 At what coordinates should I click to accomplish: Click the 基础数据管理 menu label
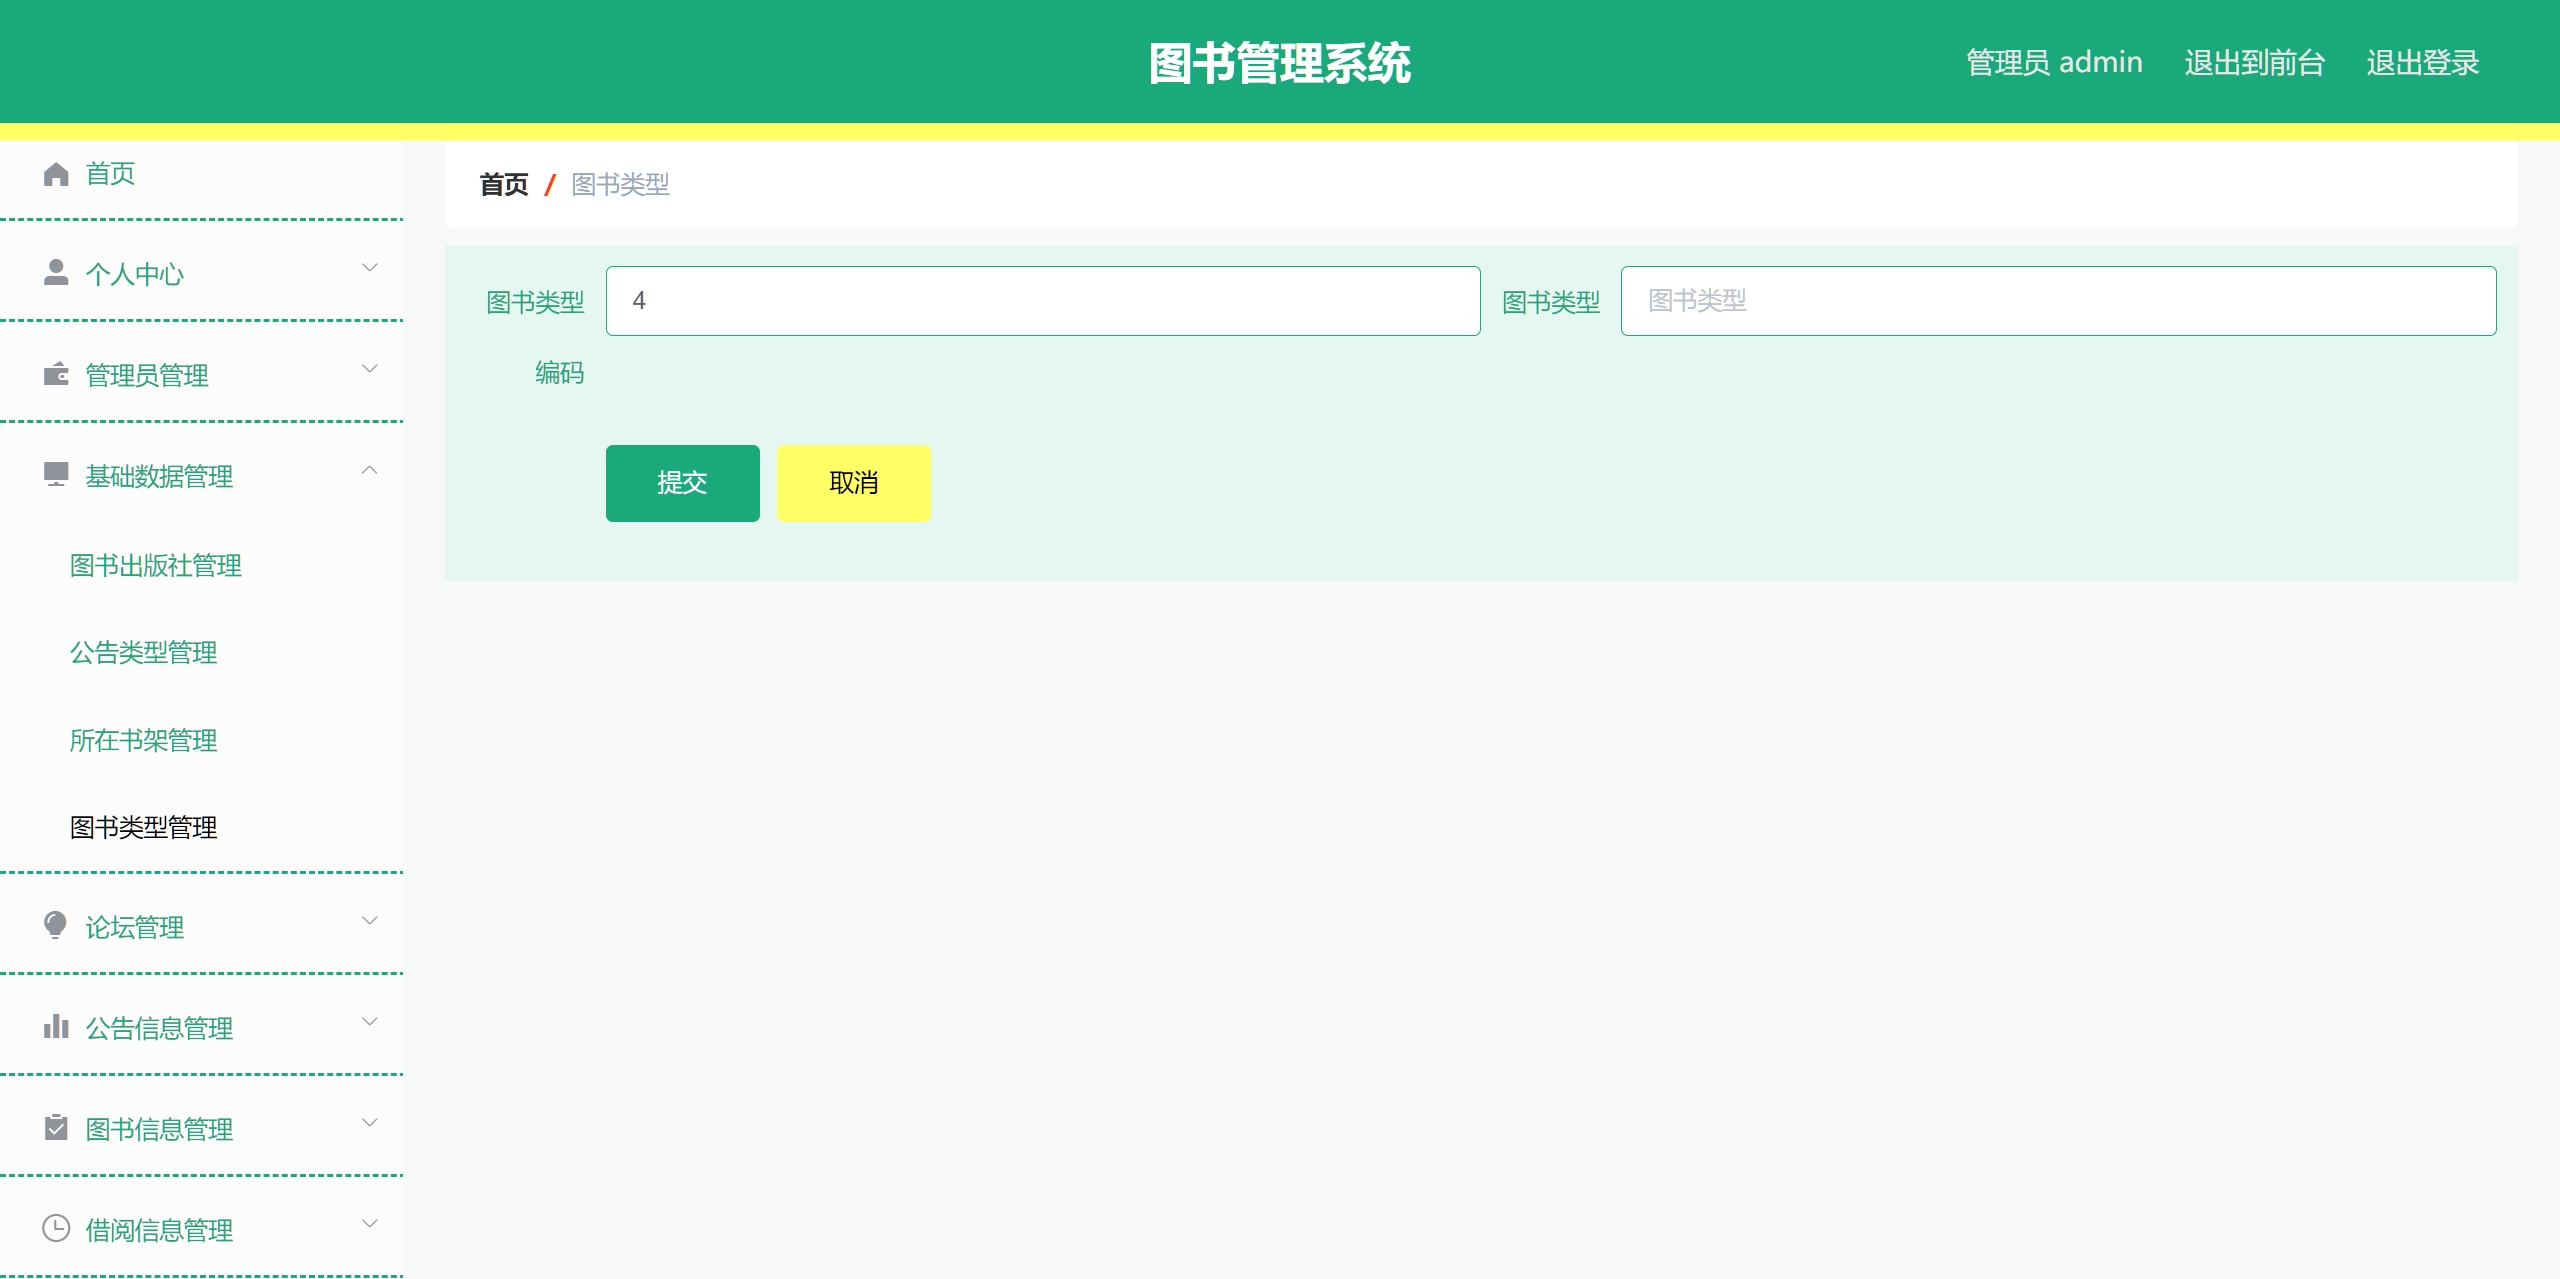coord(159,477)
